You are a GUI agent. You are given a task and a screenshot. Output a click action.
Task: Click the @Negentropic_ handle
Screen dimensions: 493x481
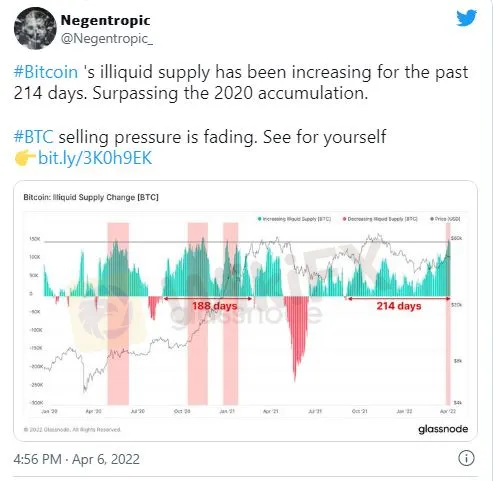(x=107, y=38)
